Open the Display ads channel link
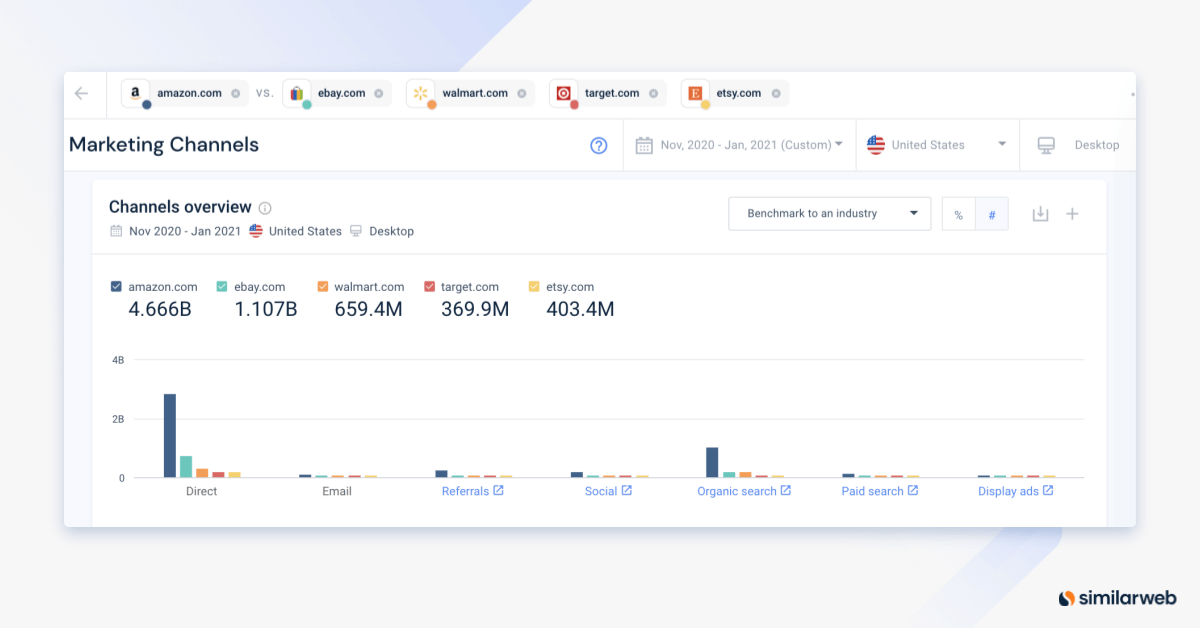Screen dimensions: 1200x628 pos(1016,491)
